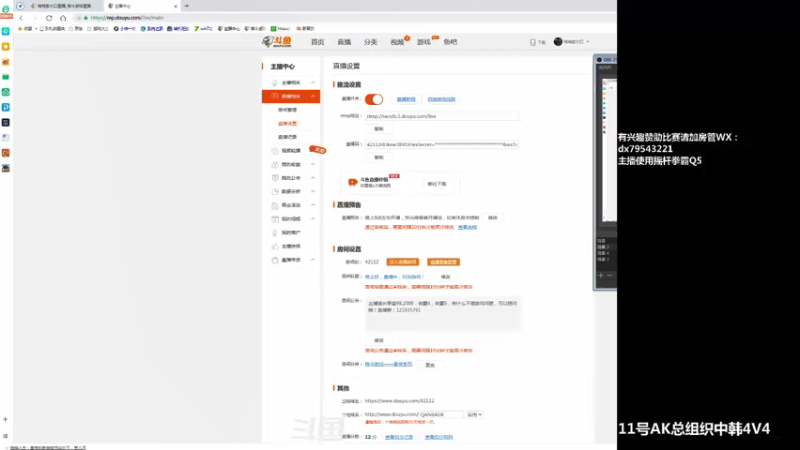Expand the first sidebar section with microphone icon
Viewport: 800px width, 450px height.
pos(313,83)
